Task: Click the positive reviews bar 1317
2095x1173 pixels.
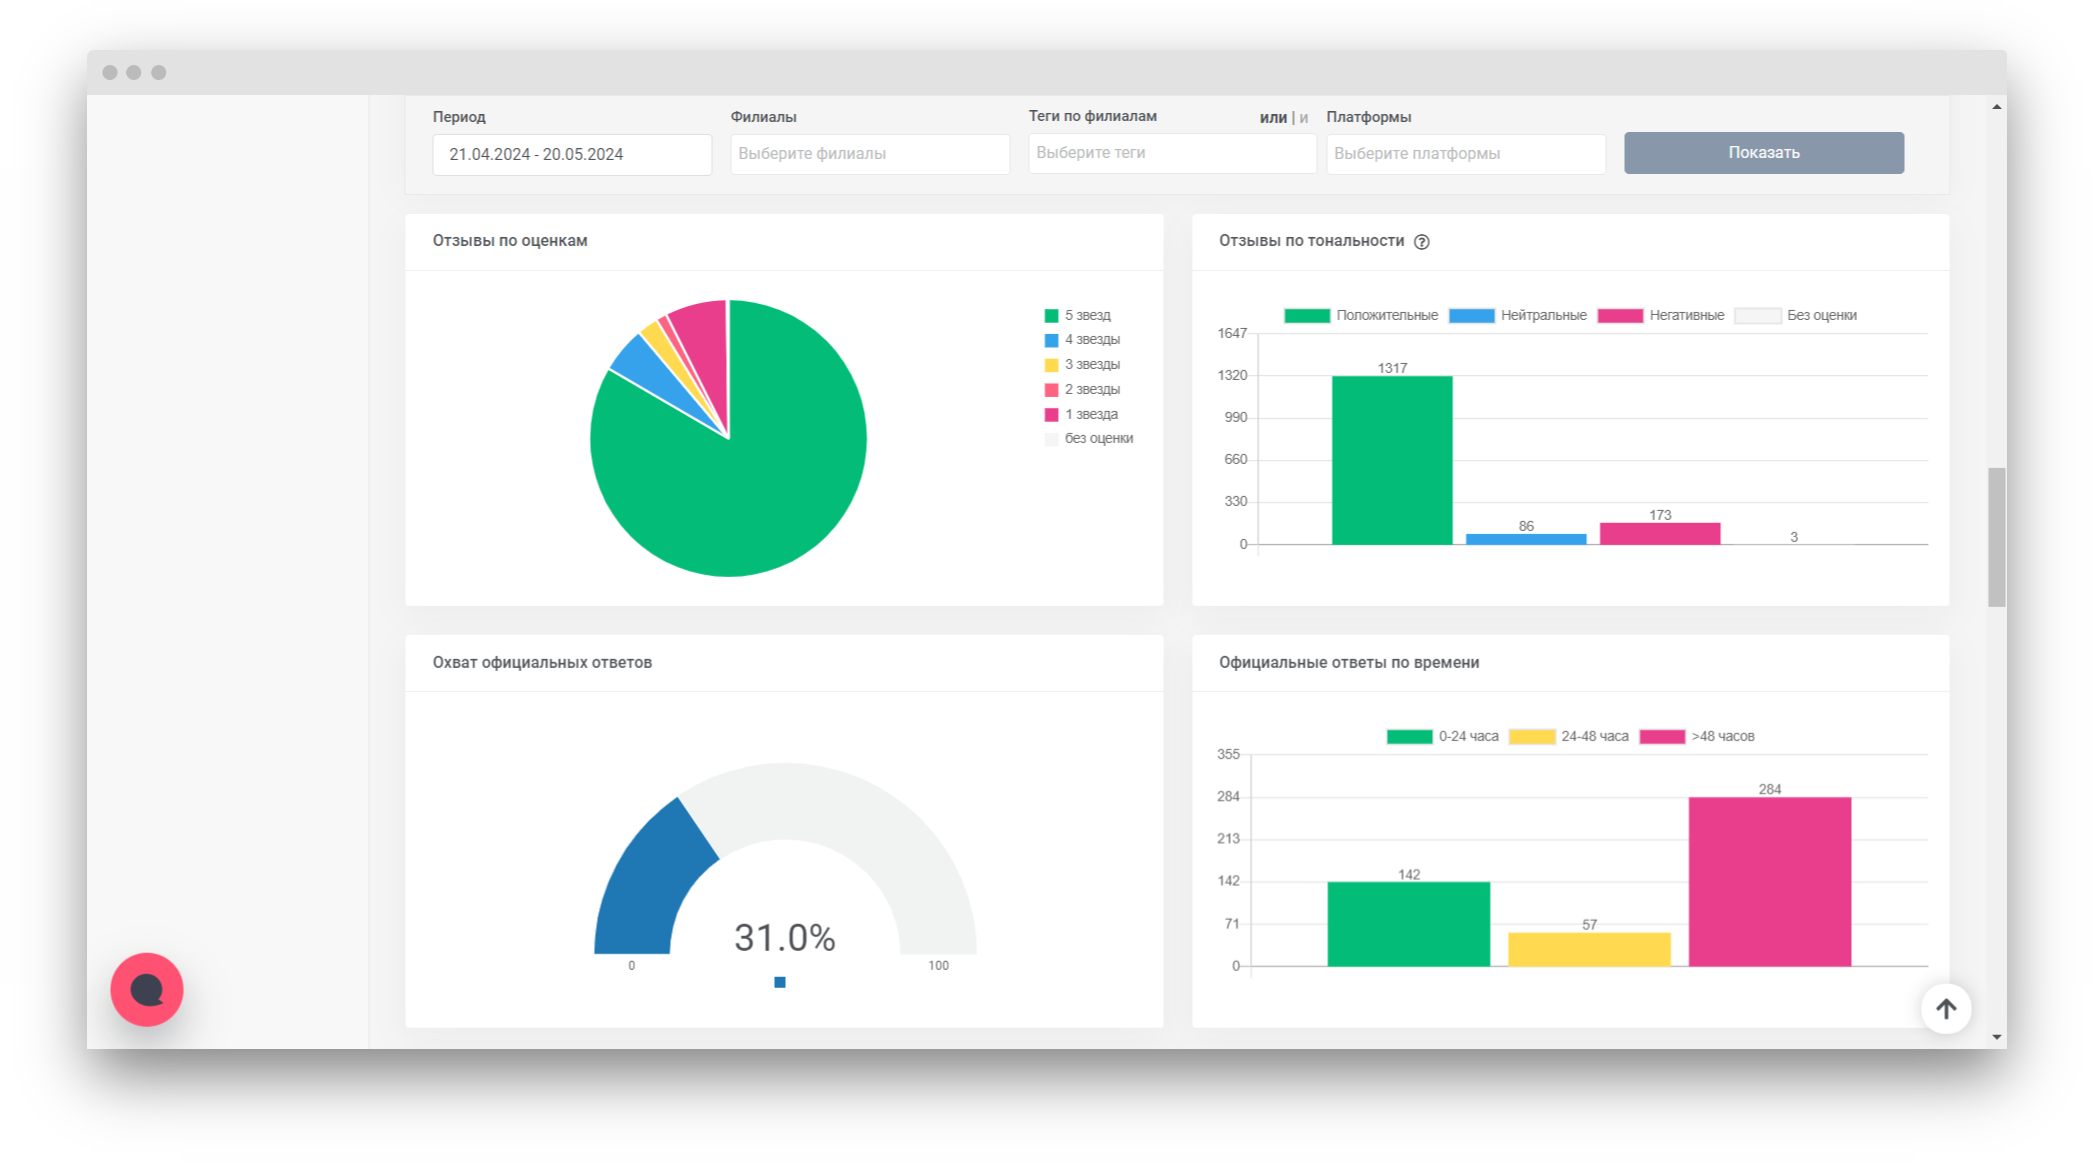Action: (x=1392, y=461)
